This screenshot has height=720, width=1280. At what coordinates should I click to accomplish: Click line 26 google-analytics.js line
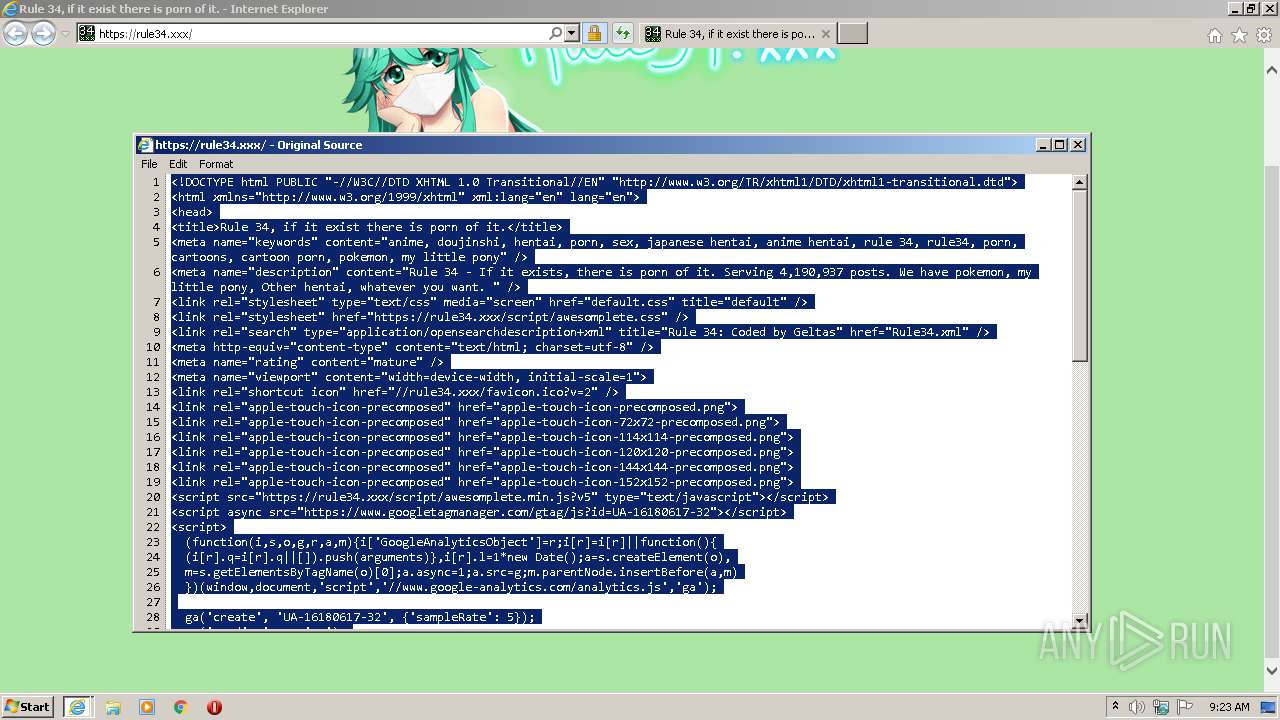tap(451, 587)
